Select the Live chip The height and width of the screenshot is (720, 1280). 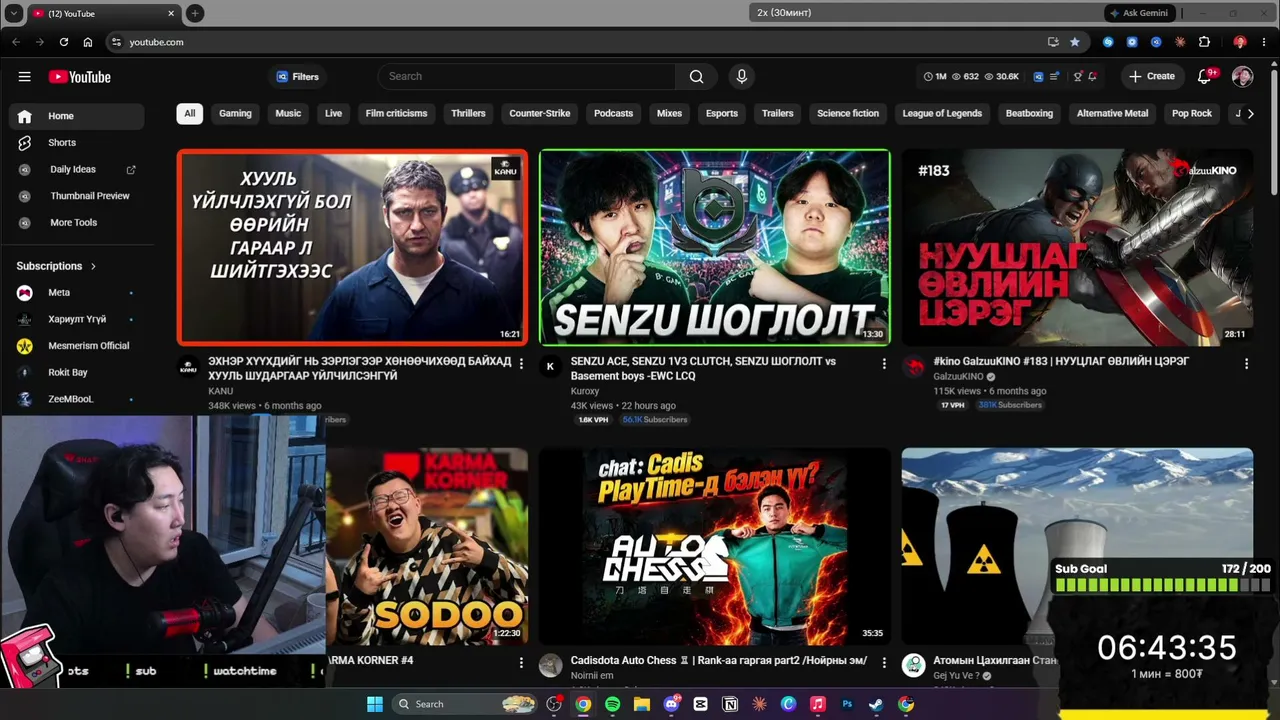[333, 113]
